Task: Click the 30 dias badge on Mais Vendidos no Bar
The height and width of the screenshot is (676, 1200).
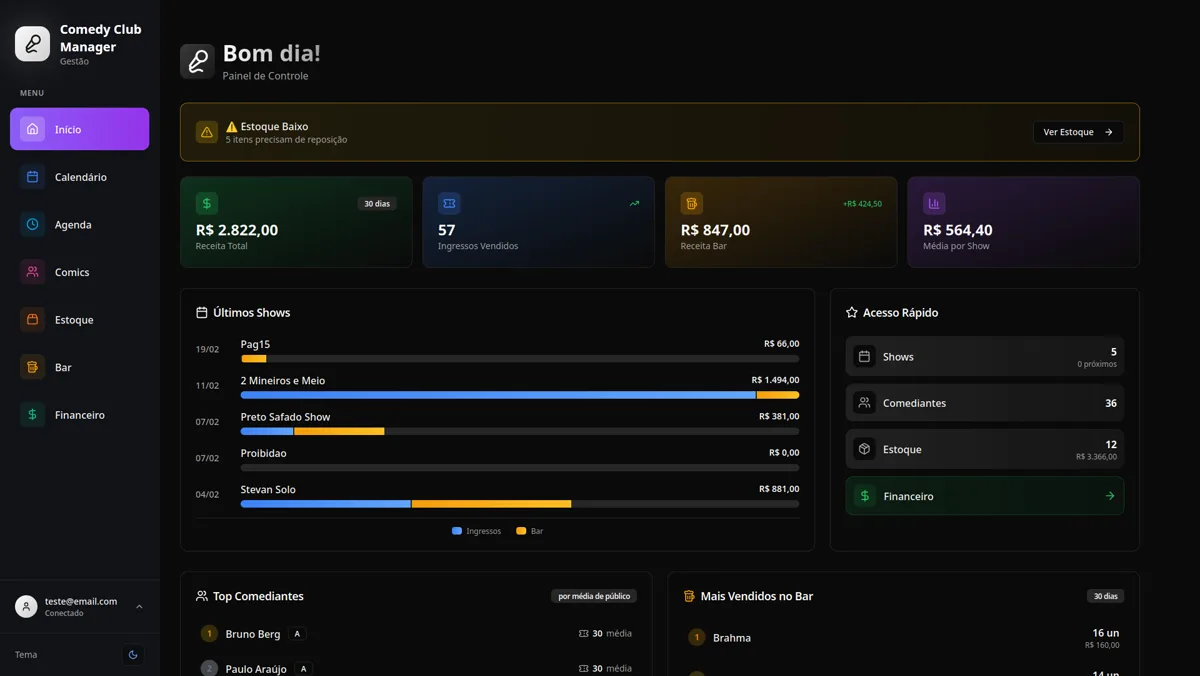Action: pos(1106,596)
